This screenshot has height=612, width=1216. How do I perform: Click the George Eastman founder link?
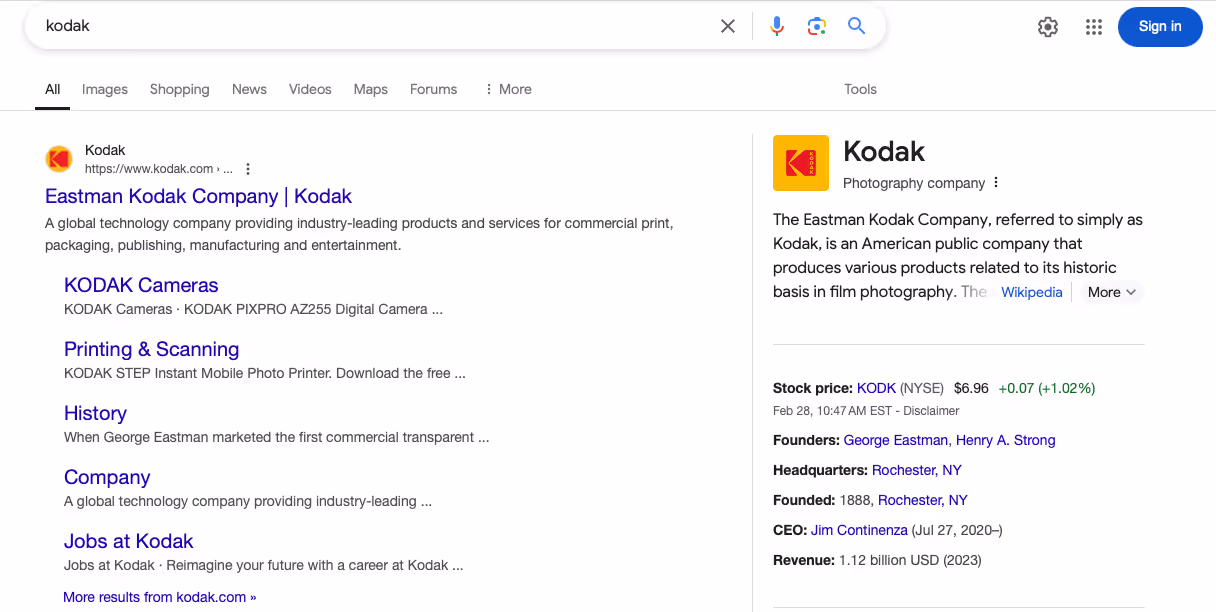[x=895, y=440]
